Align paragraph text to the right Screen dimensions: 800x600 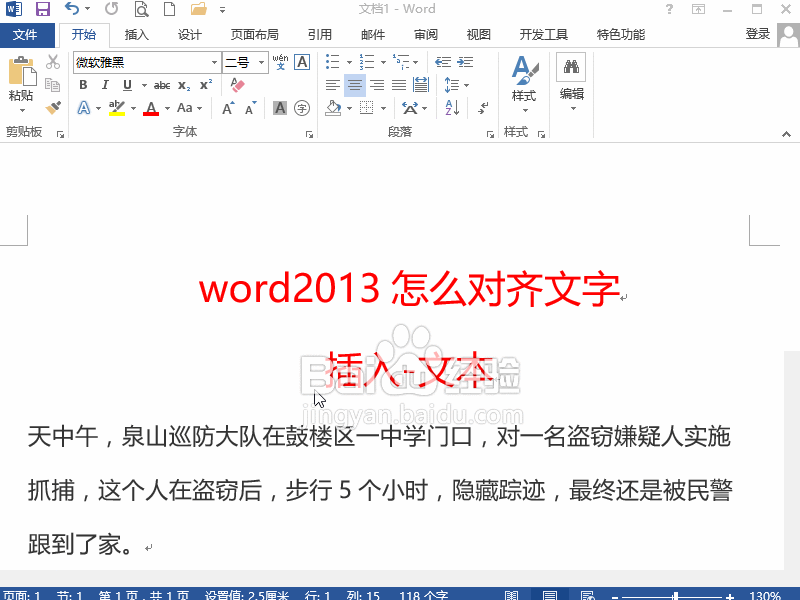(x=377, y=85)
